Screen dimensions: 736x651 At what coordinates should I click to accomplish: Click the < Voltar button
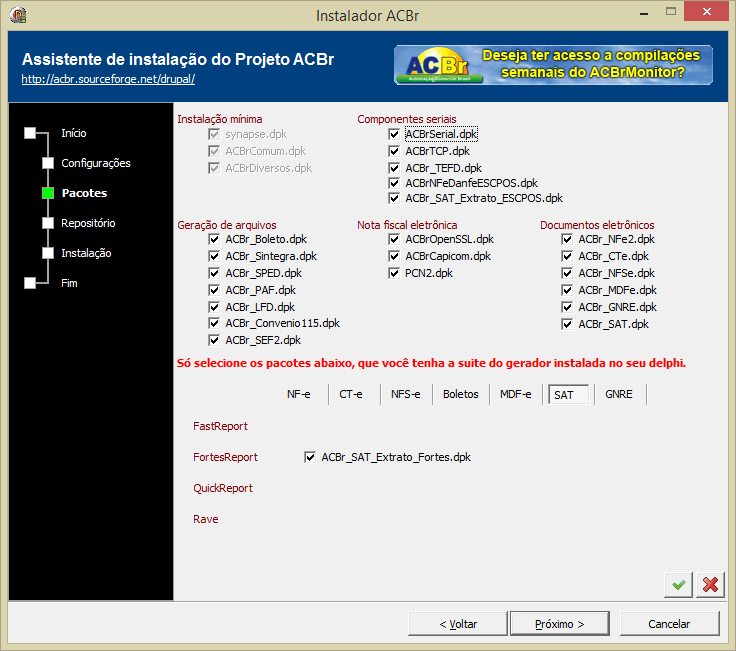458,624
